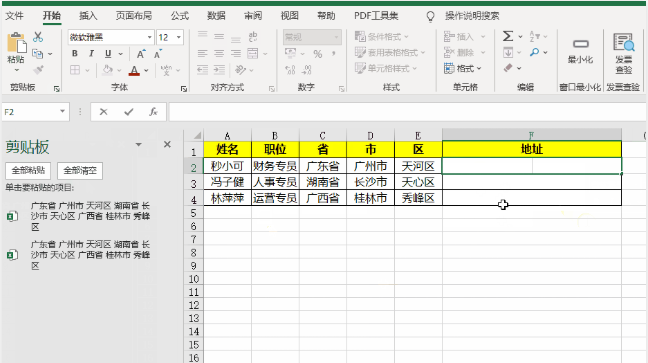Align text right
This screenshot has height=363, width=648.
point(236,53)
